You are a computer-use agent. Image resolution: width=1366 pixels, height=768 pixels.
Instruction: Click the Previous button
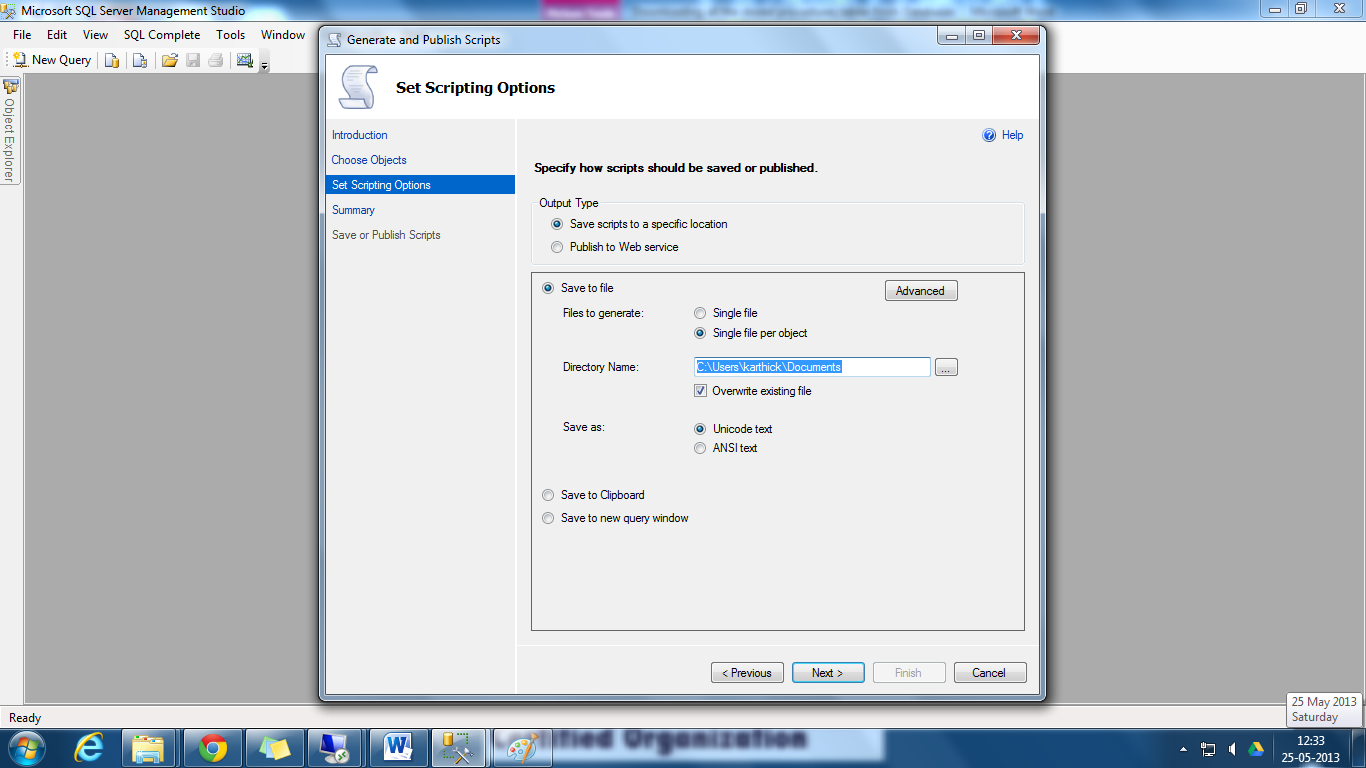pos(747,673)
